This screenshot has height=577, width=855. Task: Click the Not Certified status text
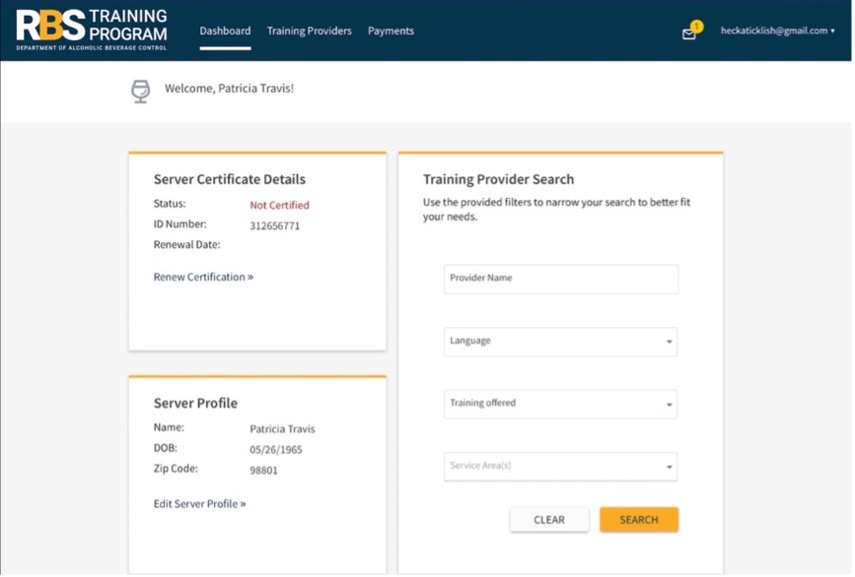(x=279, y=205)
